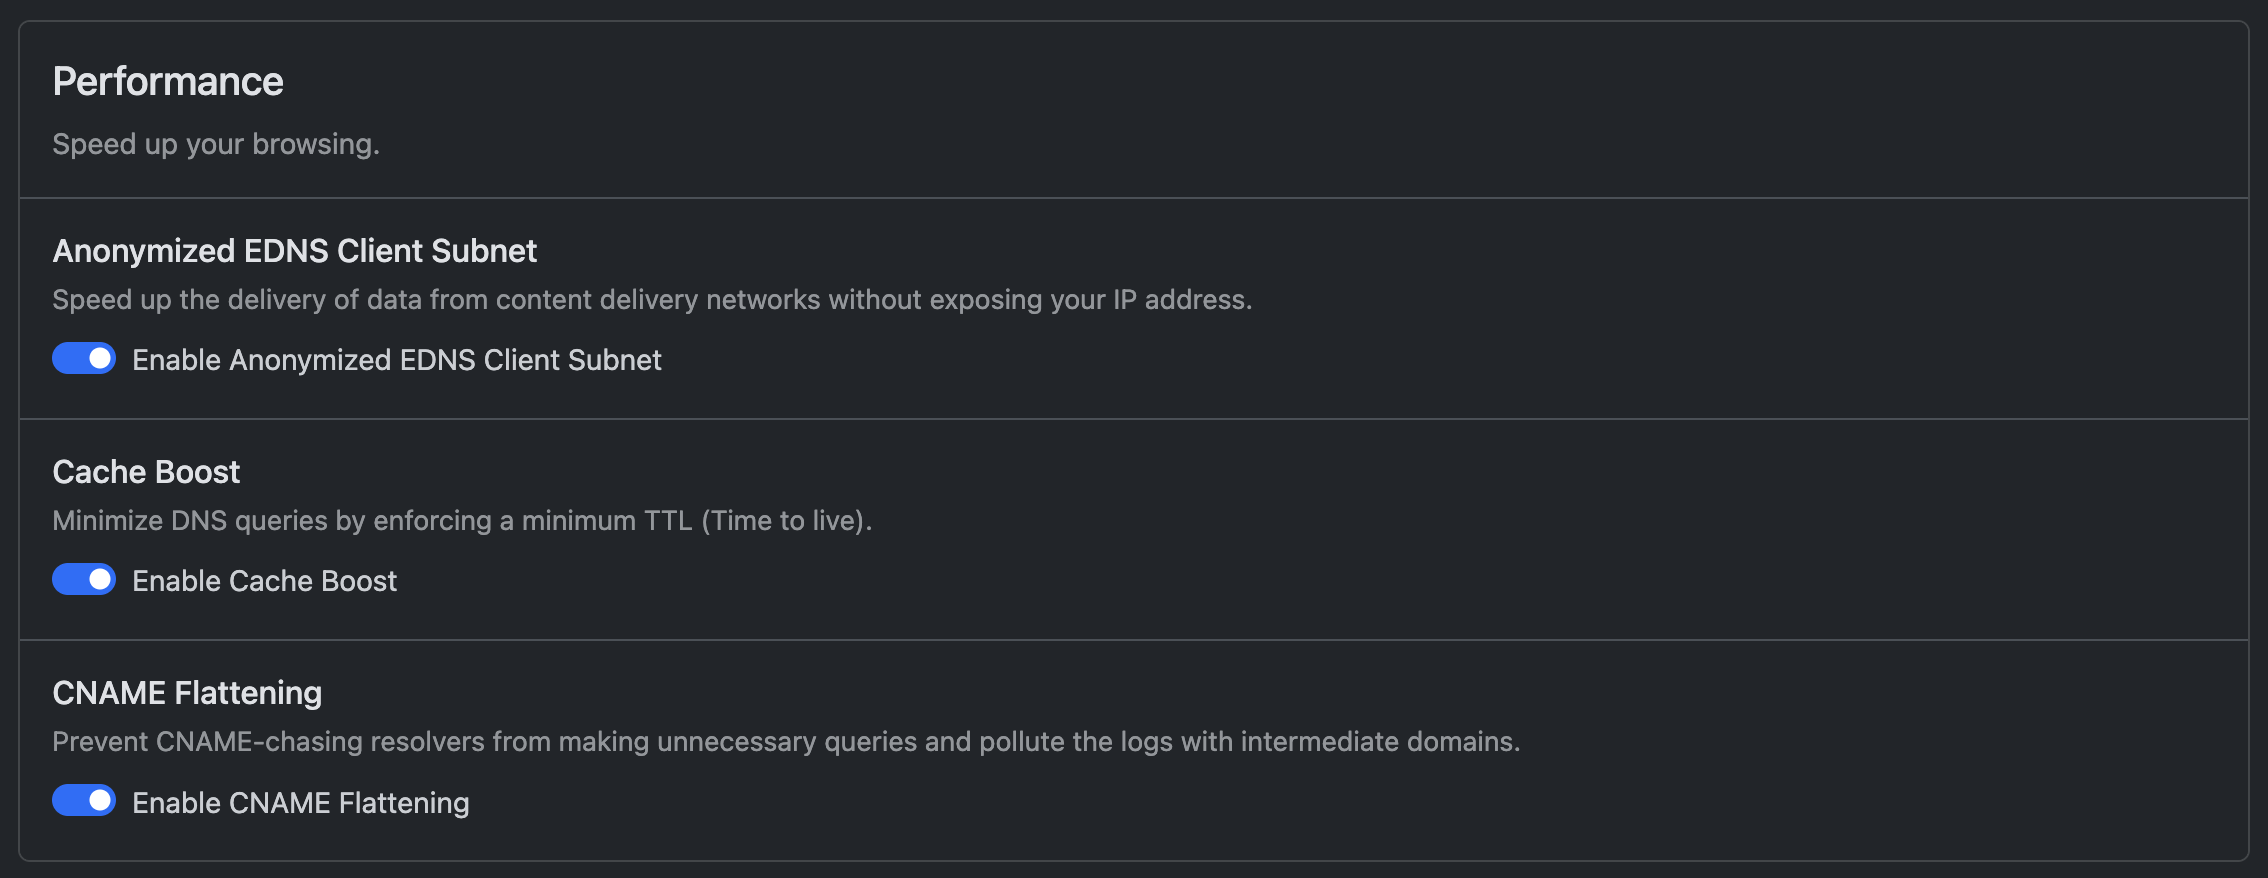This screenshot has width=2268, height=878.
Task: Click the Enable Anonymized EDNS Client Subnet label
Action: pos(397,360)
